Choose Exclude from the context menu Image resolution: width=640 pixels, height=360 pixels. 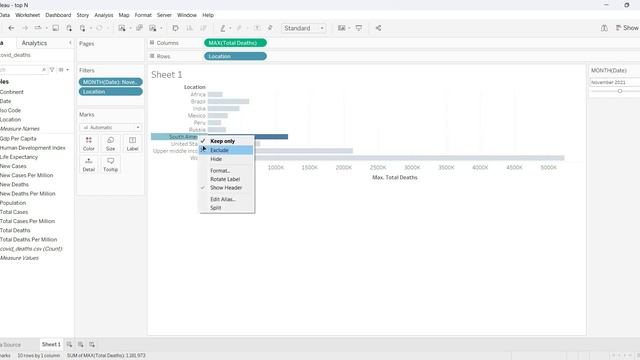[x=226, y=150]
